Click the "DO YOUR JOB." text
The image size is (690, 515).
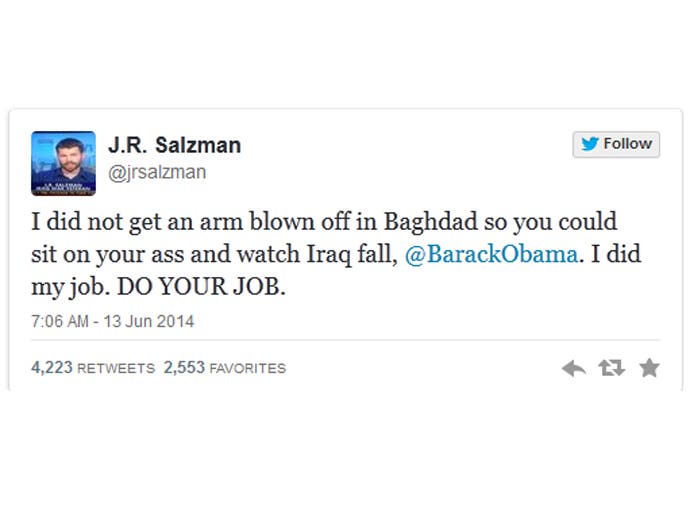[x=201, y=287]
